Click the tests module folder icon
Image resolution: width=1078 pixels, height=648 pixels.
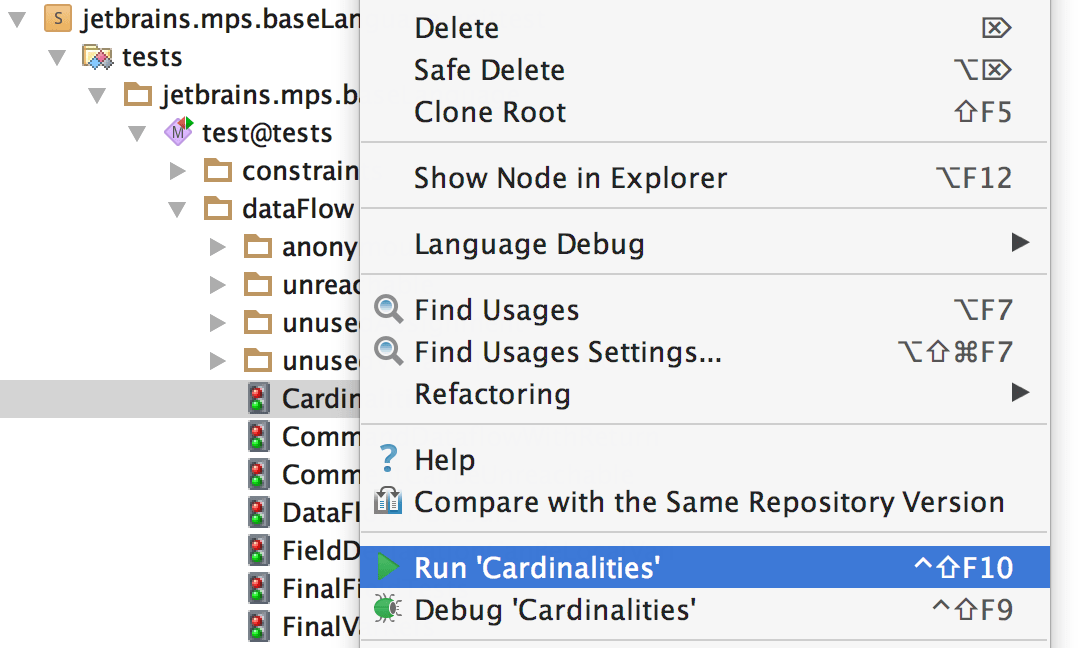(98, 57)
